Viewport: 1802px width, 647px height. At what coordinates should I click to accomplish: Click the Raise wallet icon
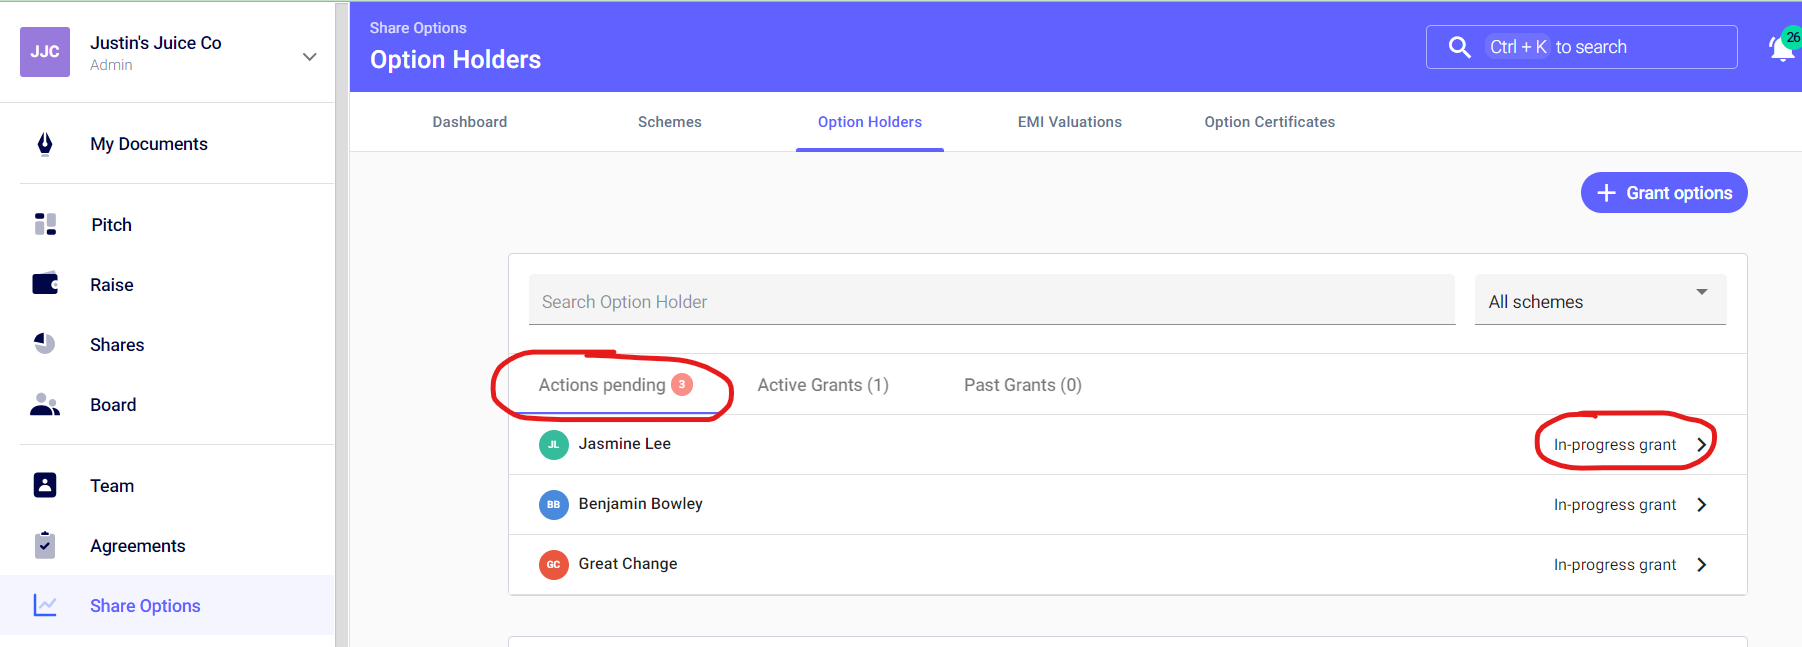[x=45, y=284]
